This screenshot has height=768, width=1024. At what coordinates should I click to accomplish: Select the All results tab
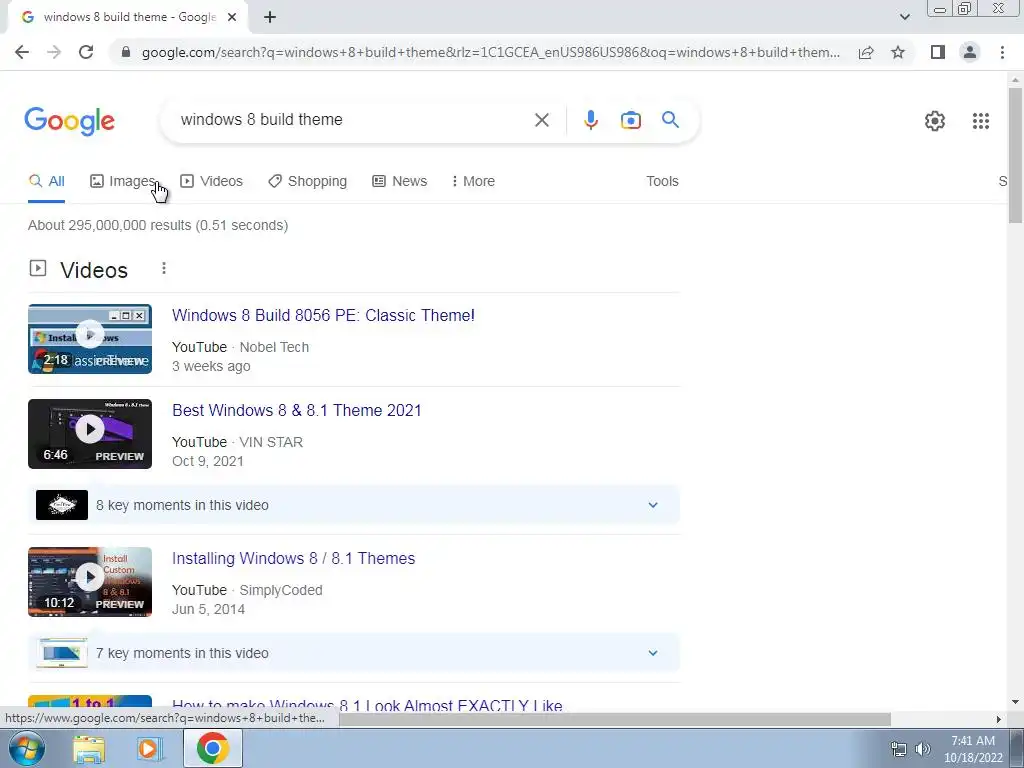(x=46, y=182)
